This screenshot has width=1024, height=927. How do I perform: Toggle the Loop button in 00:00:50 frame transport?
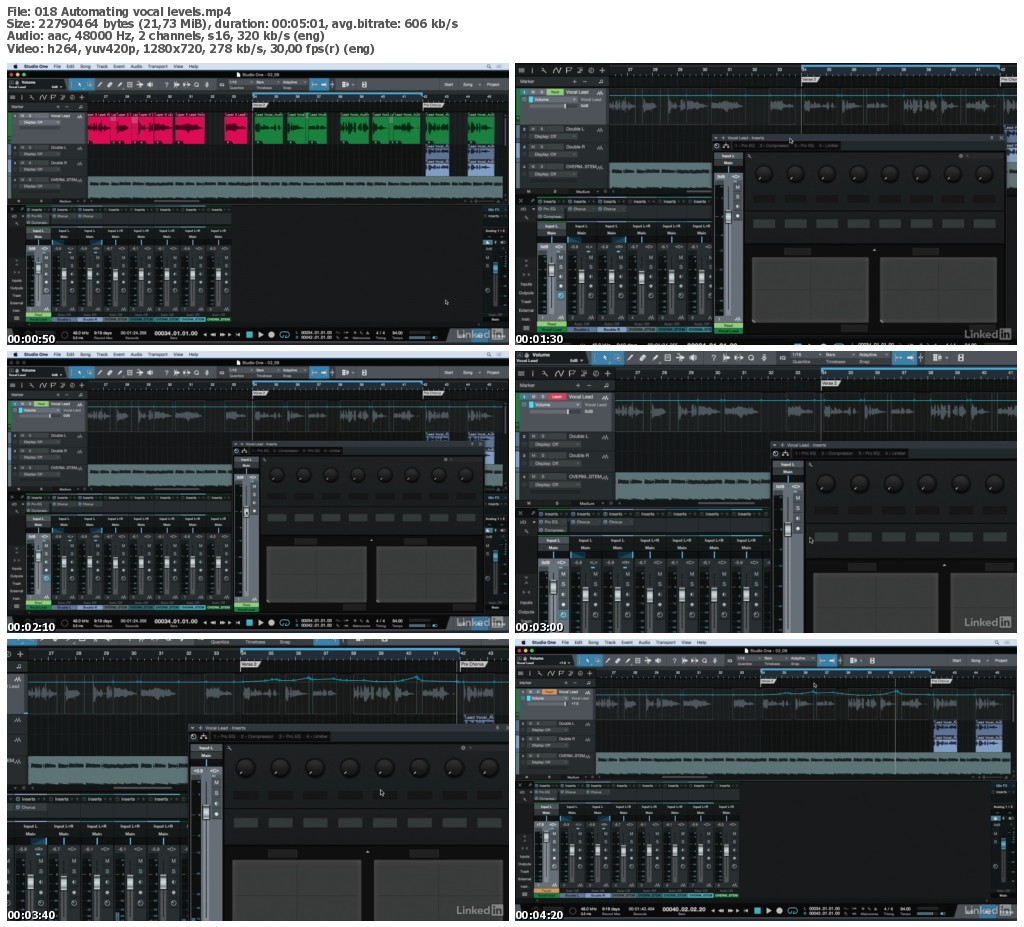pos(285,334)
